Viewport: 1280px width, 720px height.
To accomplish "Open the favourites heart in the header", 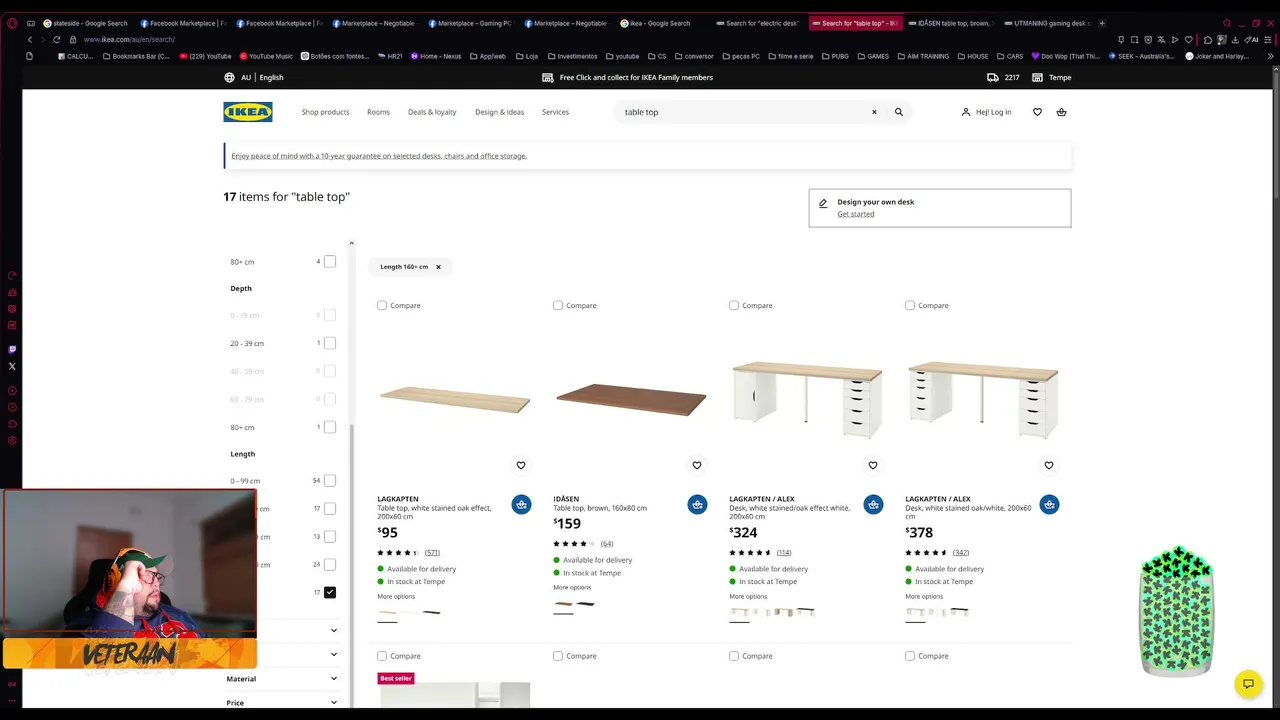I will coord(1037,112).
